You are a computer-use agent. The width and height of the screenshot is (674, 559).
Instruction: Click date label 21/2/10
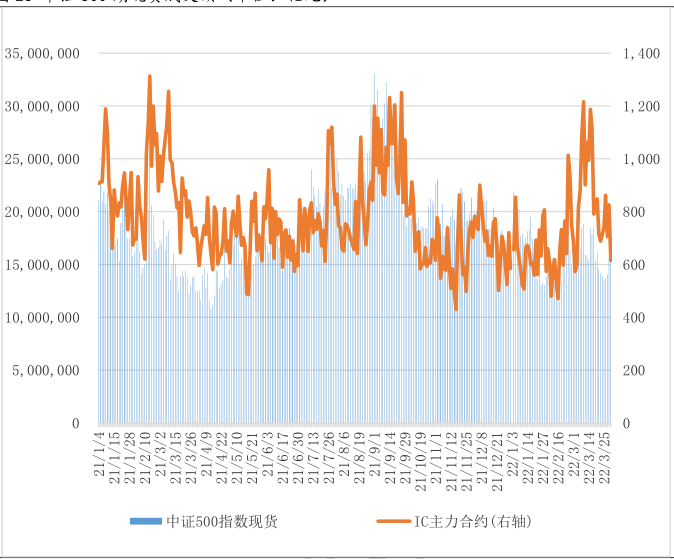click(x=145, y=458)
